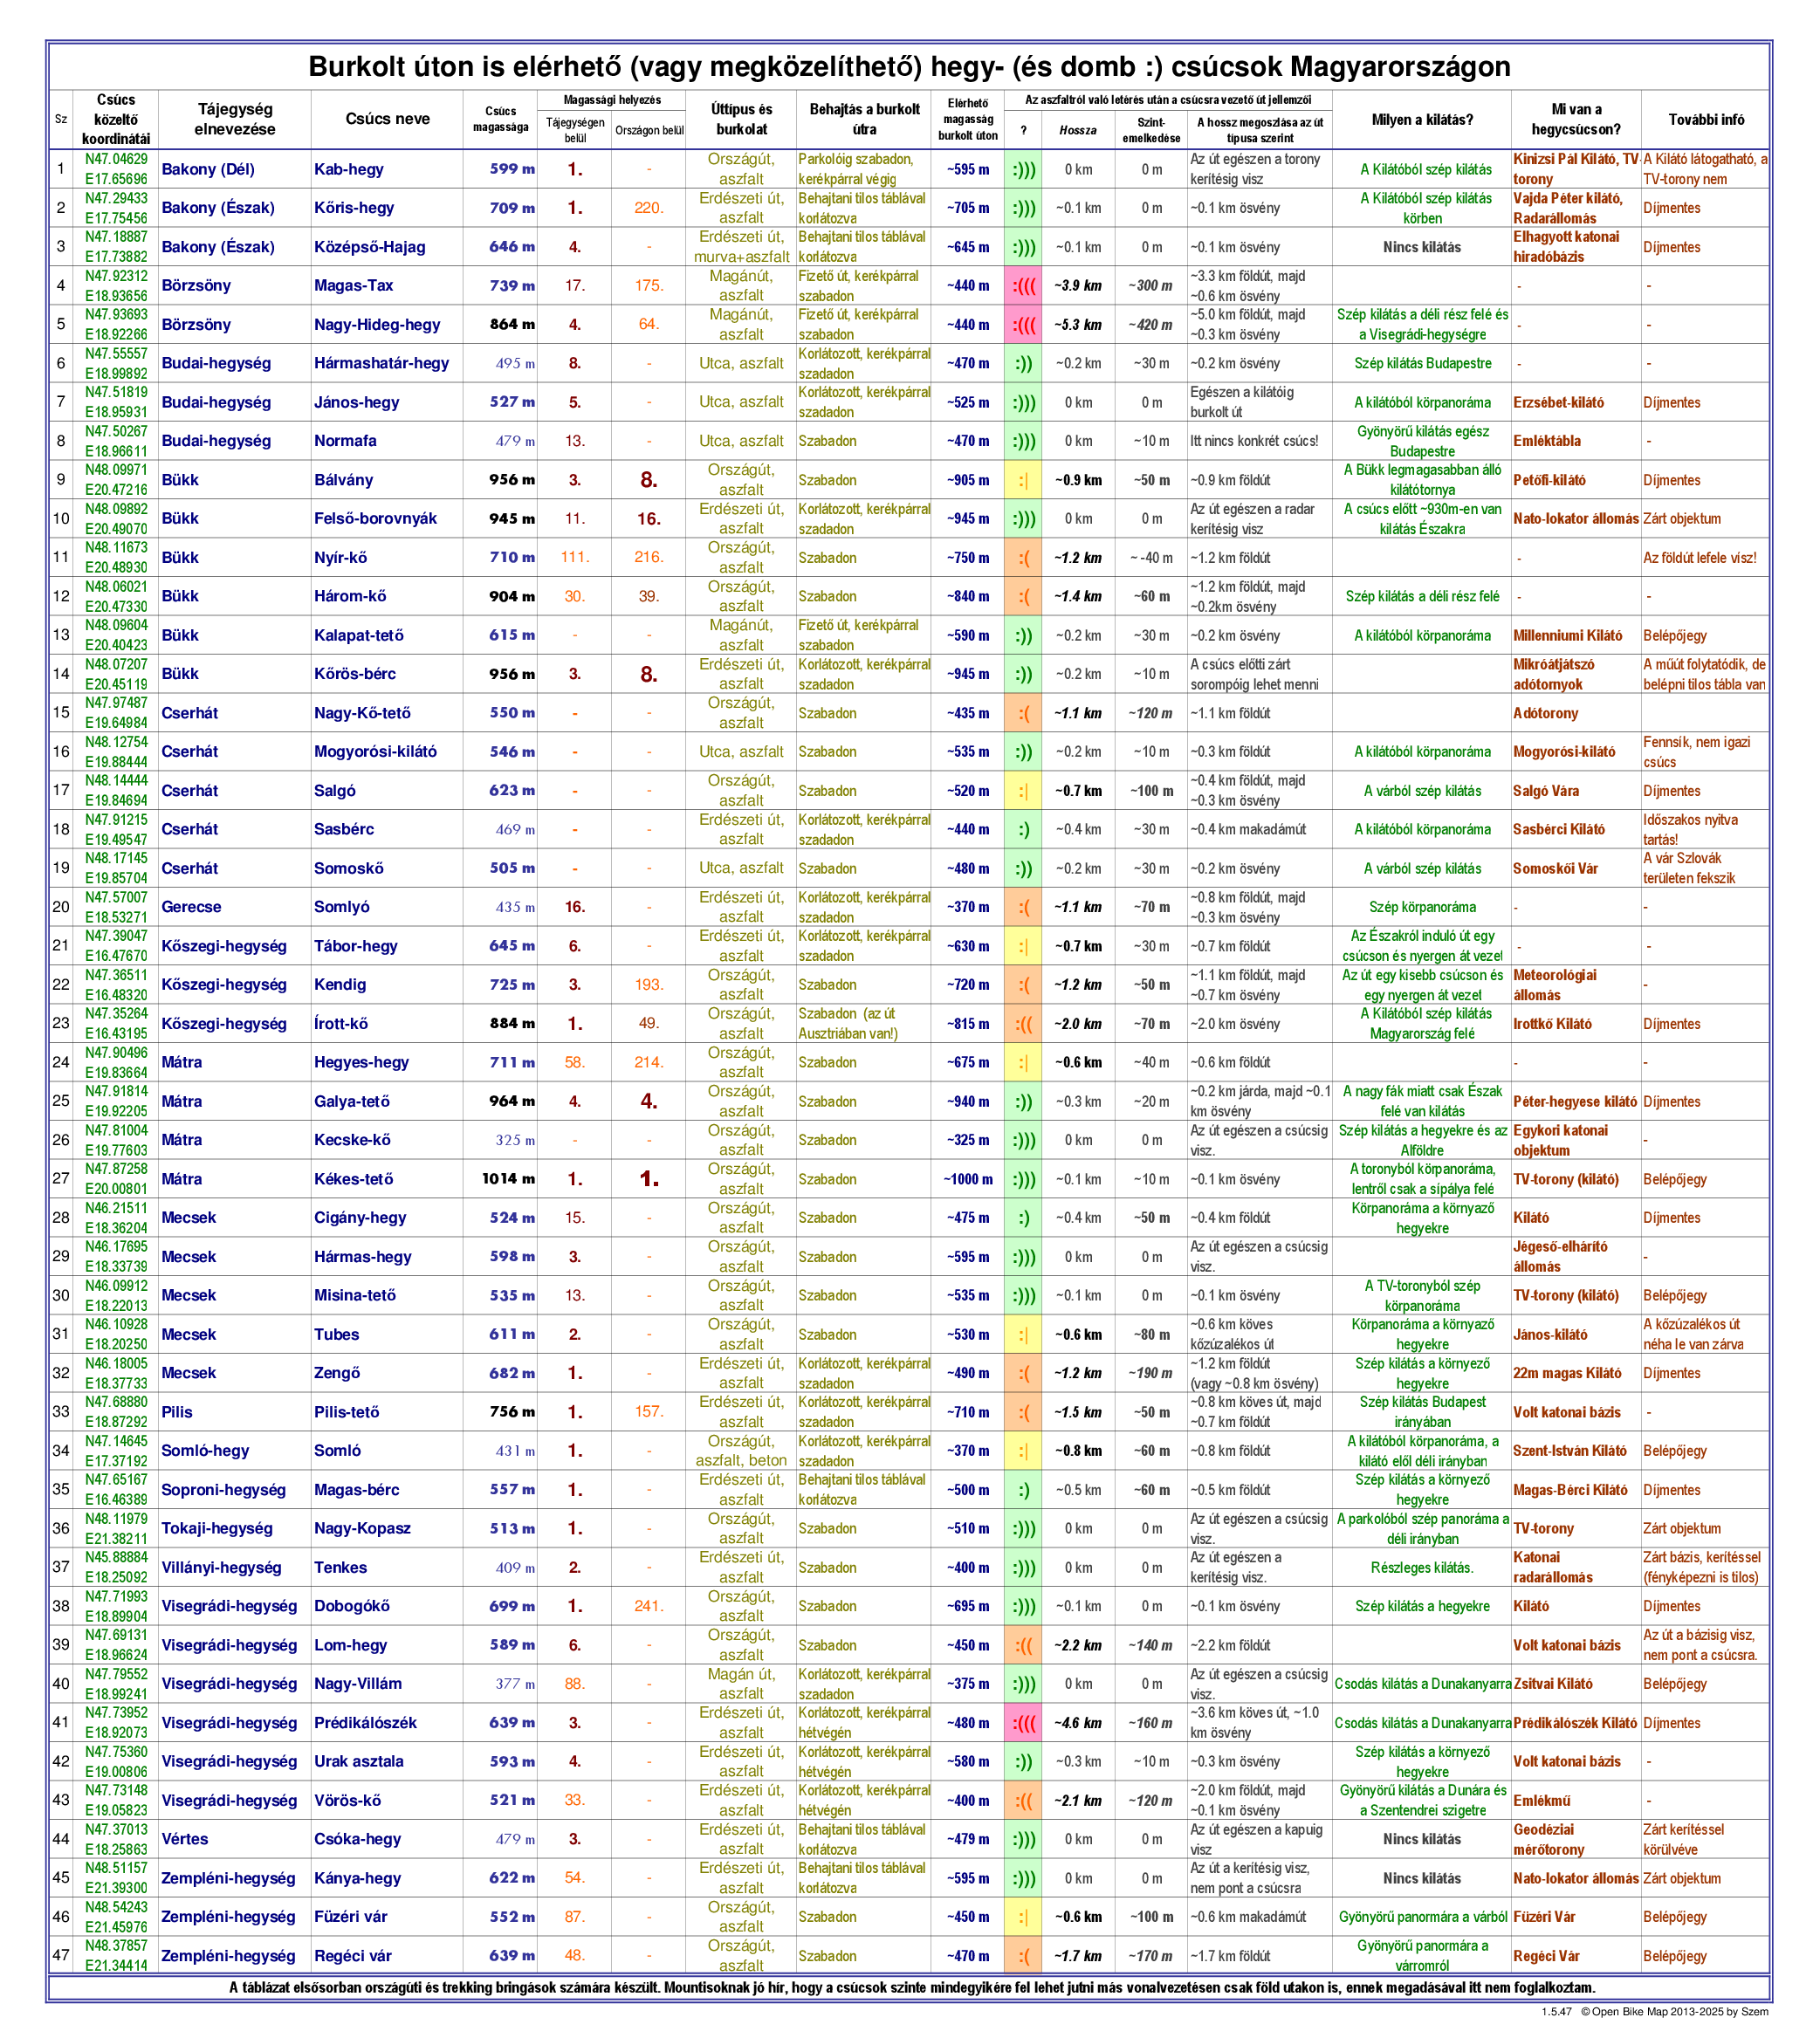Click the Milyen a kilátás? header

[1421, 119]
